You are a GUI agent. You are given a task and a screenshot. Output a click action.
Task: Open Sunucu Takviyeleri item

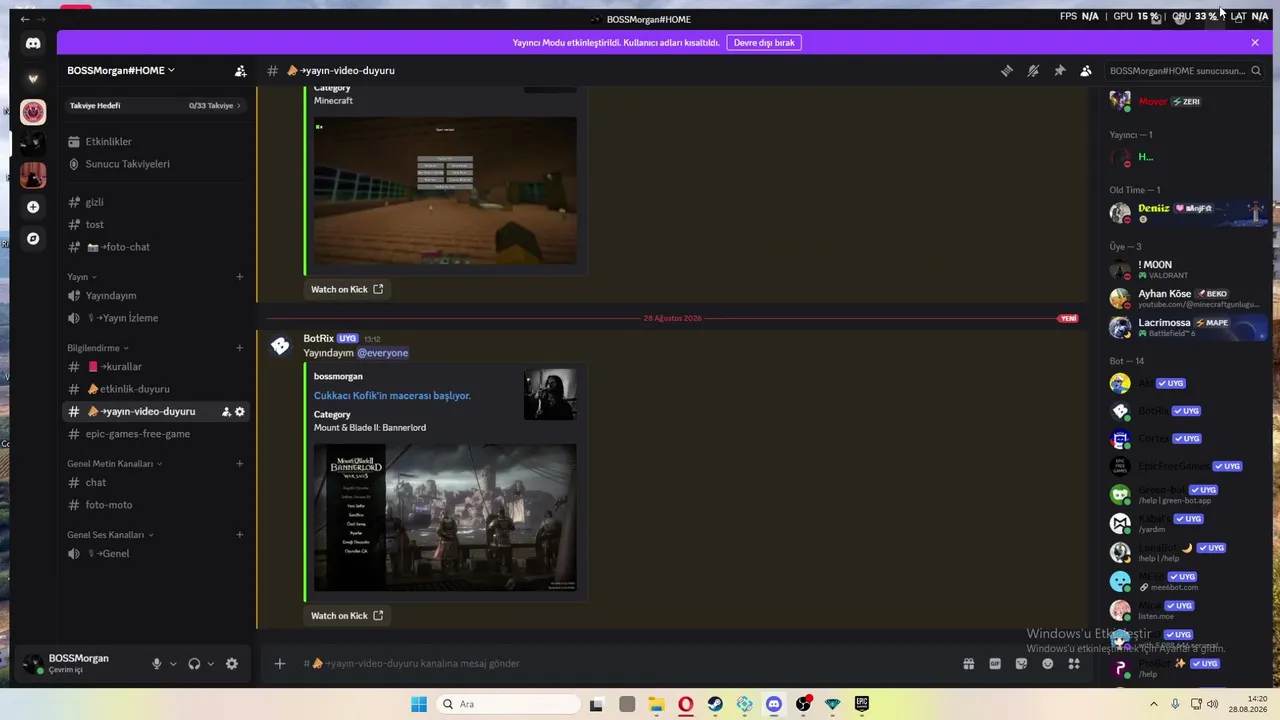(155, 164)
